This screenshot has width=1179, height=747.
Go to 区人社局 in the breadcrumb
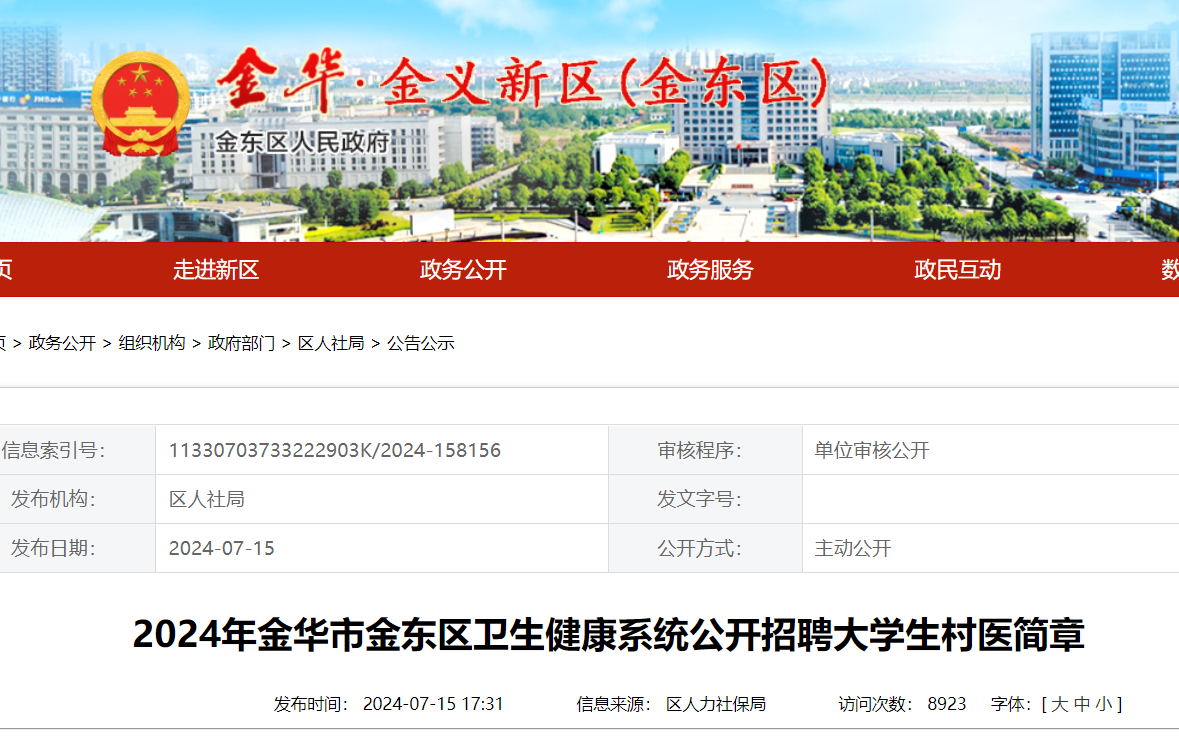331,343
